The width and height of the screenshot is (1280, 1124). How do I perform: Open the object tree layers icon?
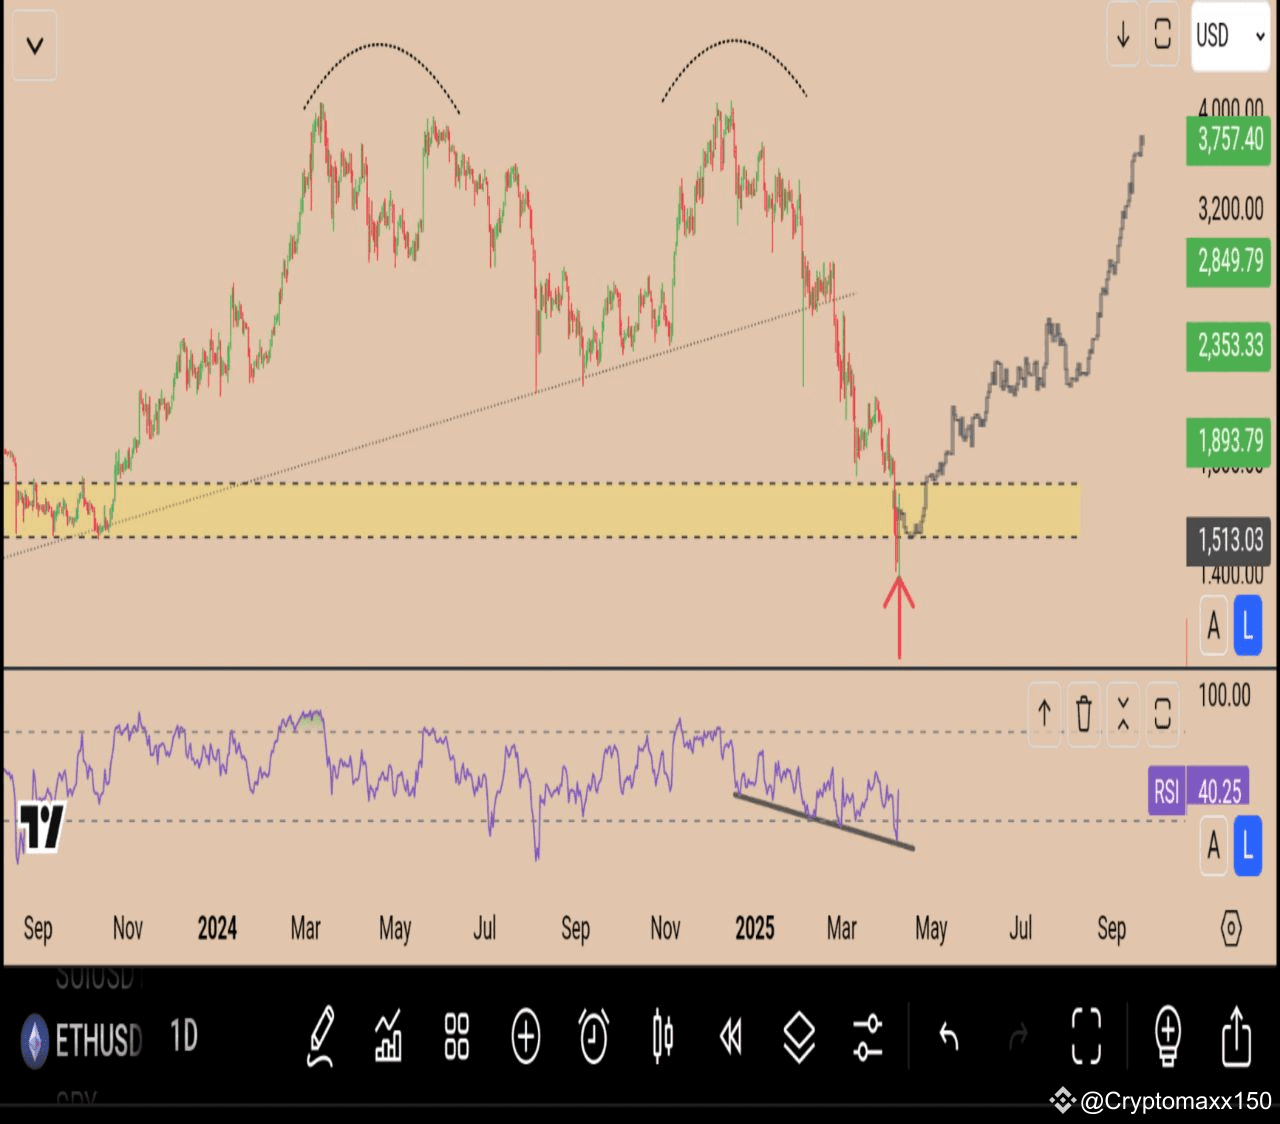(799, 1037)
